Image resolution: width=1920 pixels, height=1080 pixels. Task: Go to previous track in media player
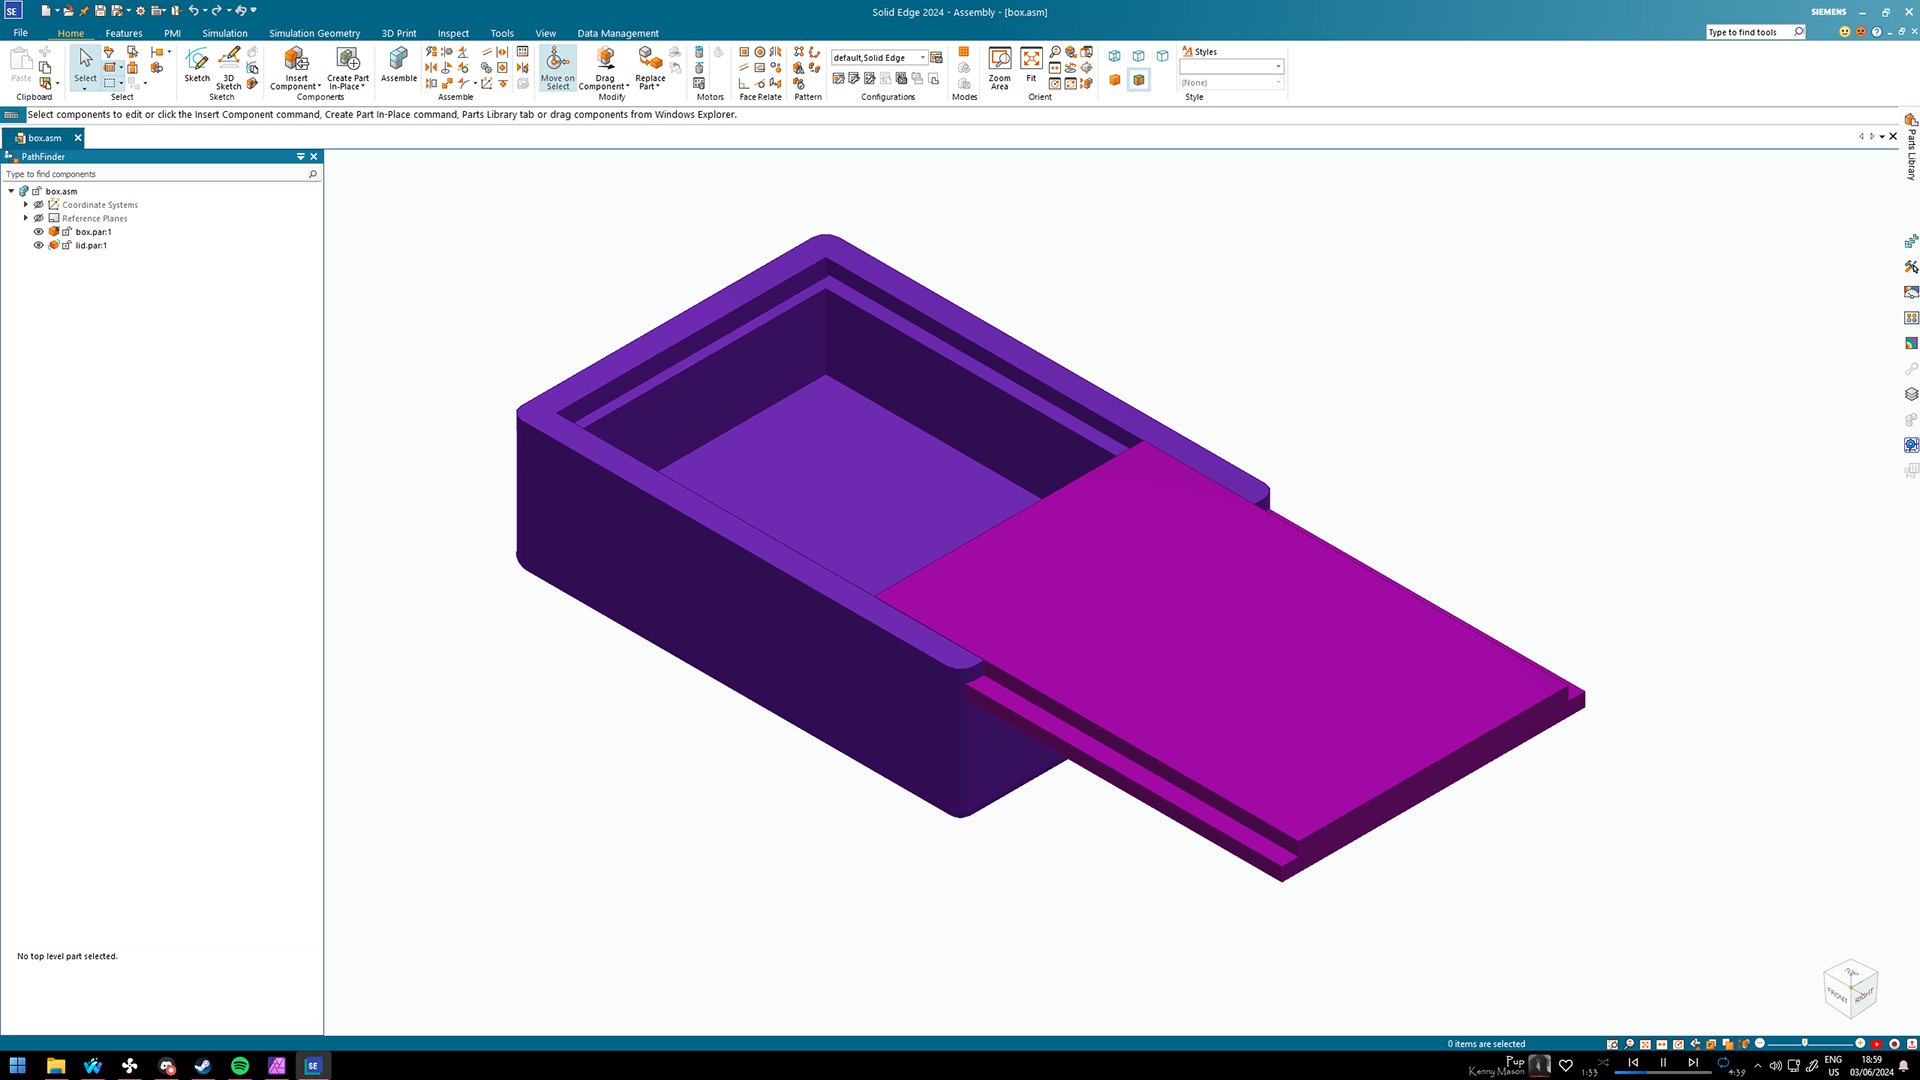(x=1633, y=1063)
